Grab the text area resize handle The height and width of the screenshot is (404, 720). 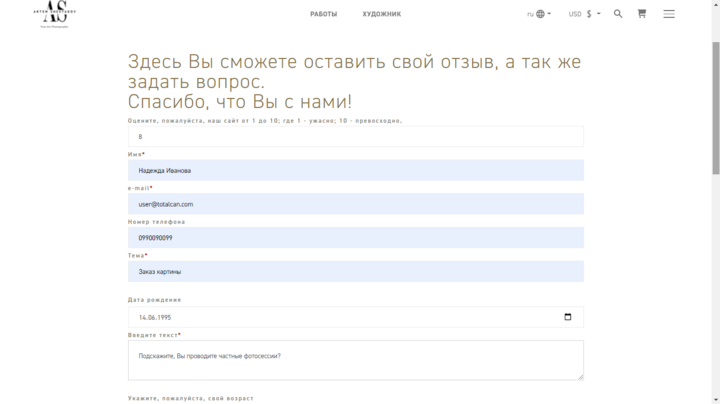[579, 375]
